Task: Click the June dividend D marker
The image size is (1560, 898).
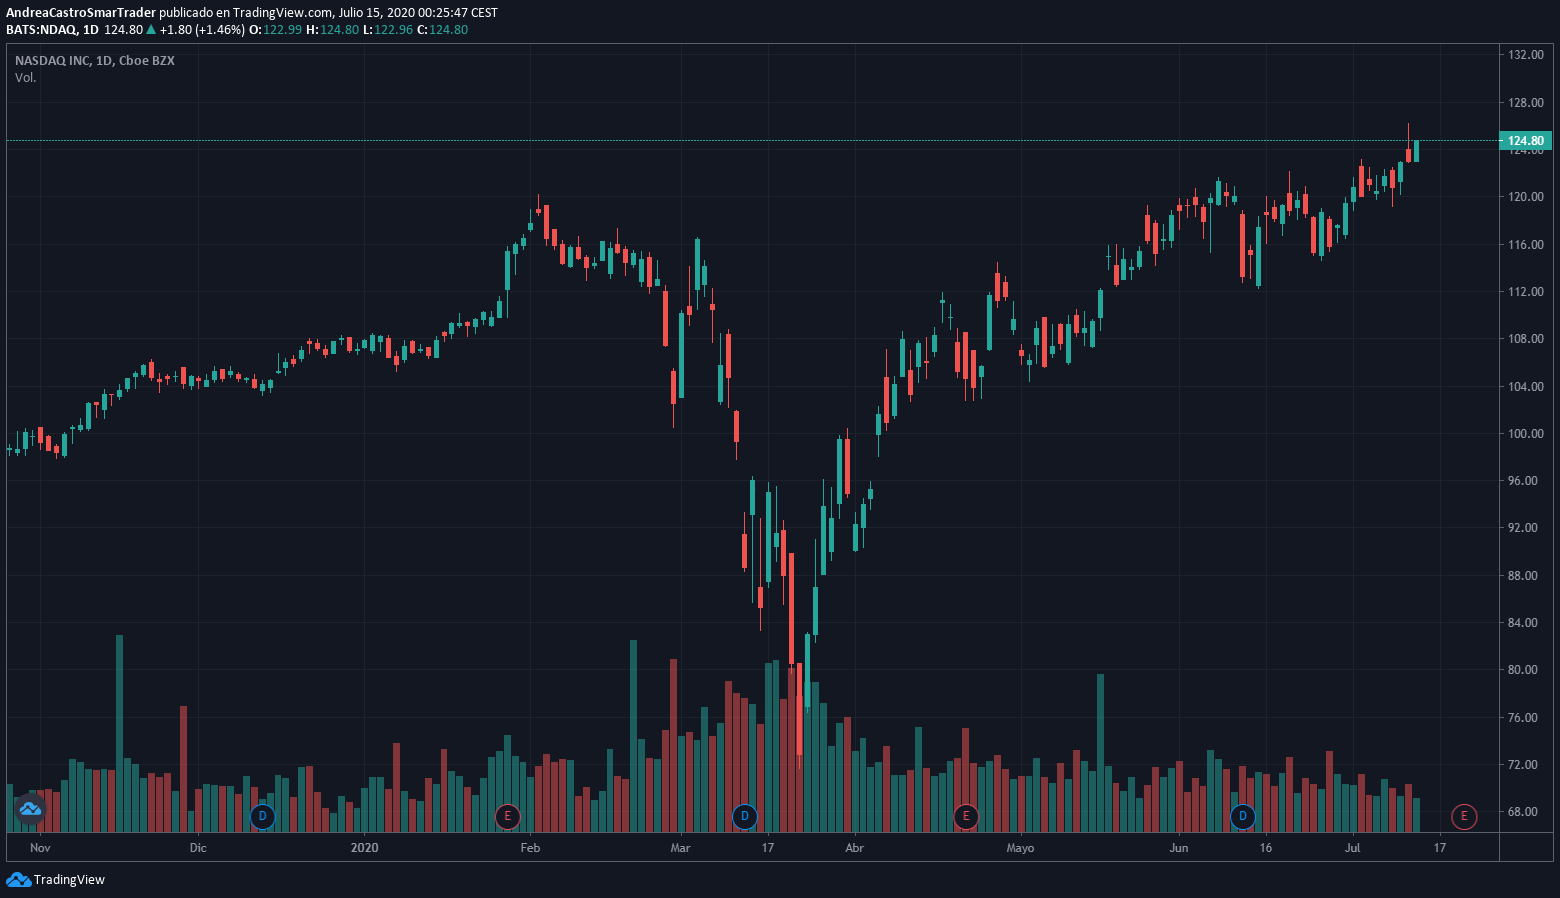Action: (x=1242, y=816)
